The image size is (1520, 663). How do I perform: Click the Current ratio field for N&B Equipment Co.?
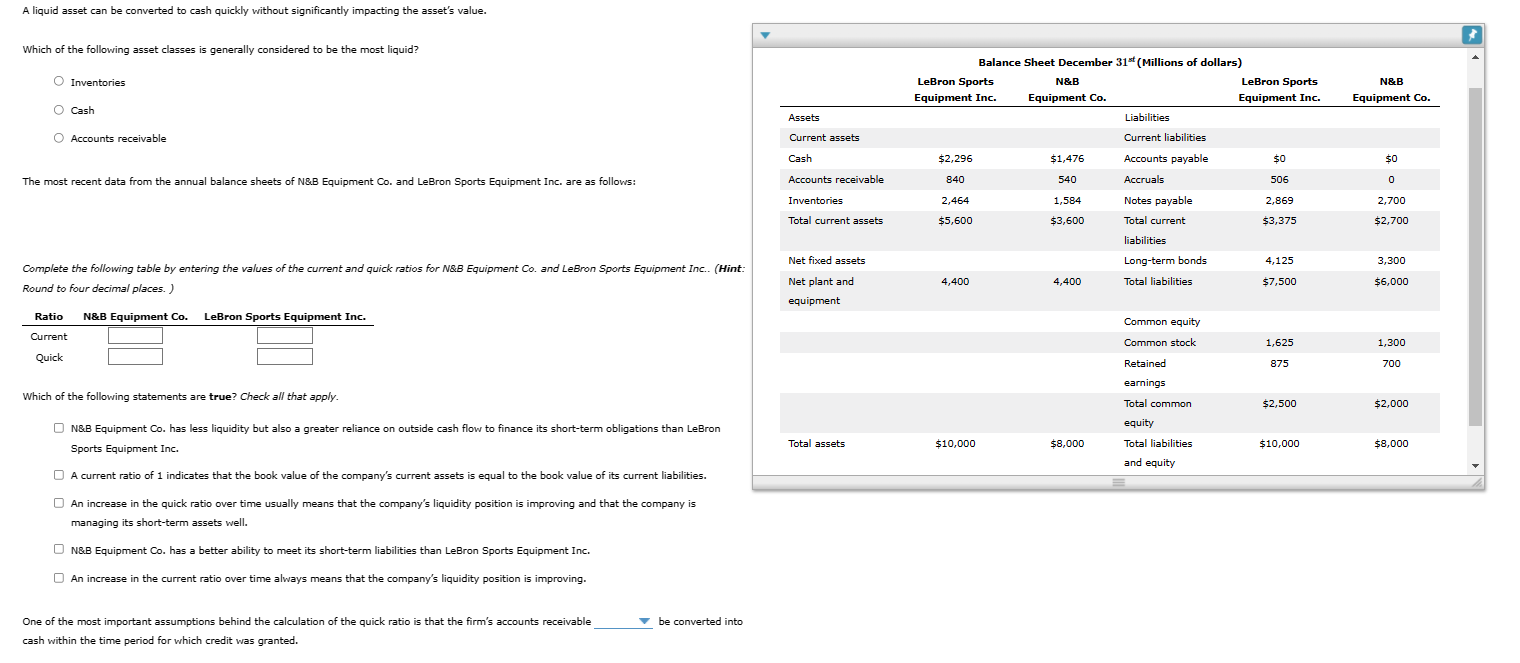point(135,336)
